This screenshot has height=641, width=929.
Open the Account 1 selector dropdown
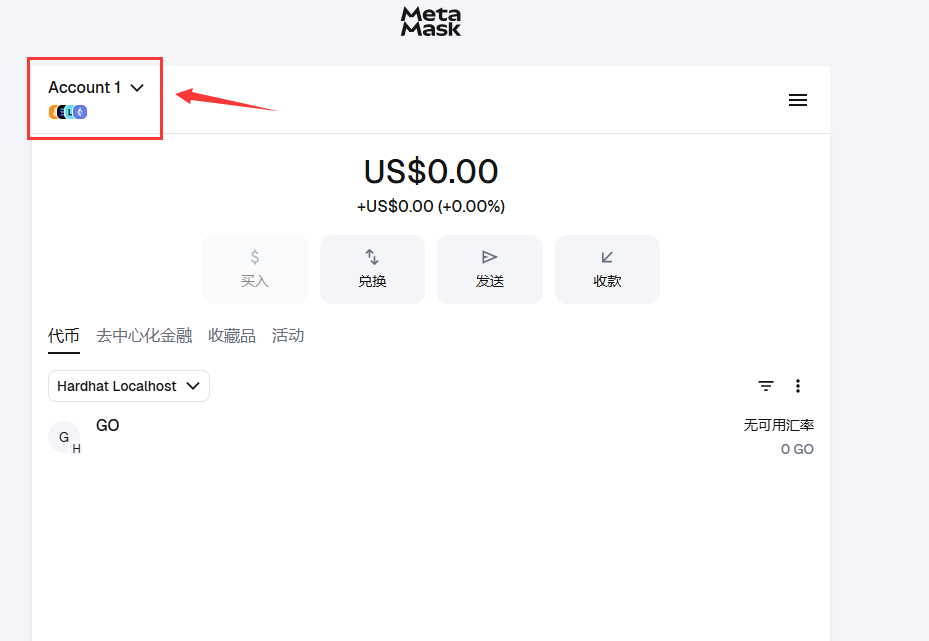coord(96,88)
